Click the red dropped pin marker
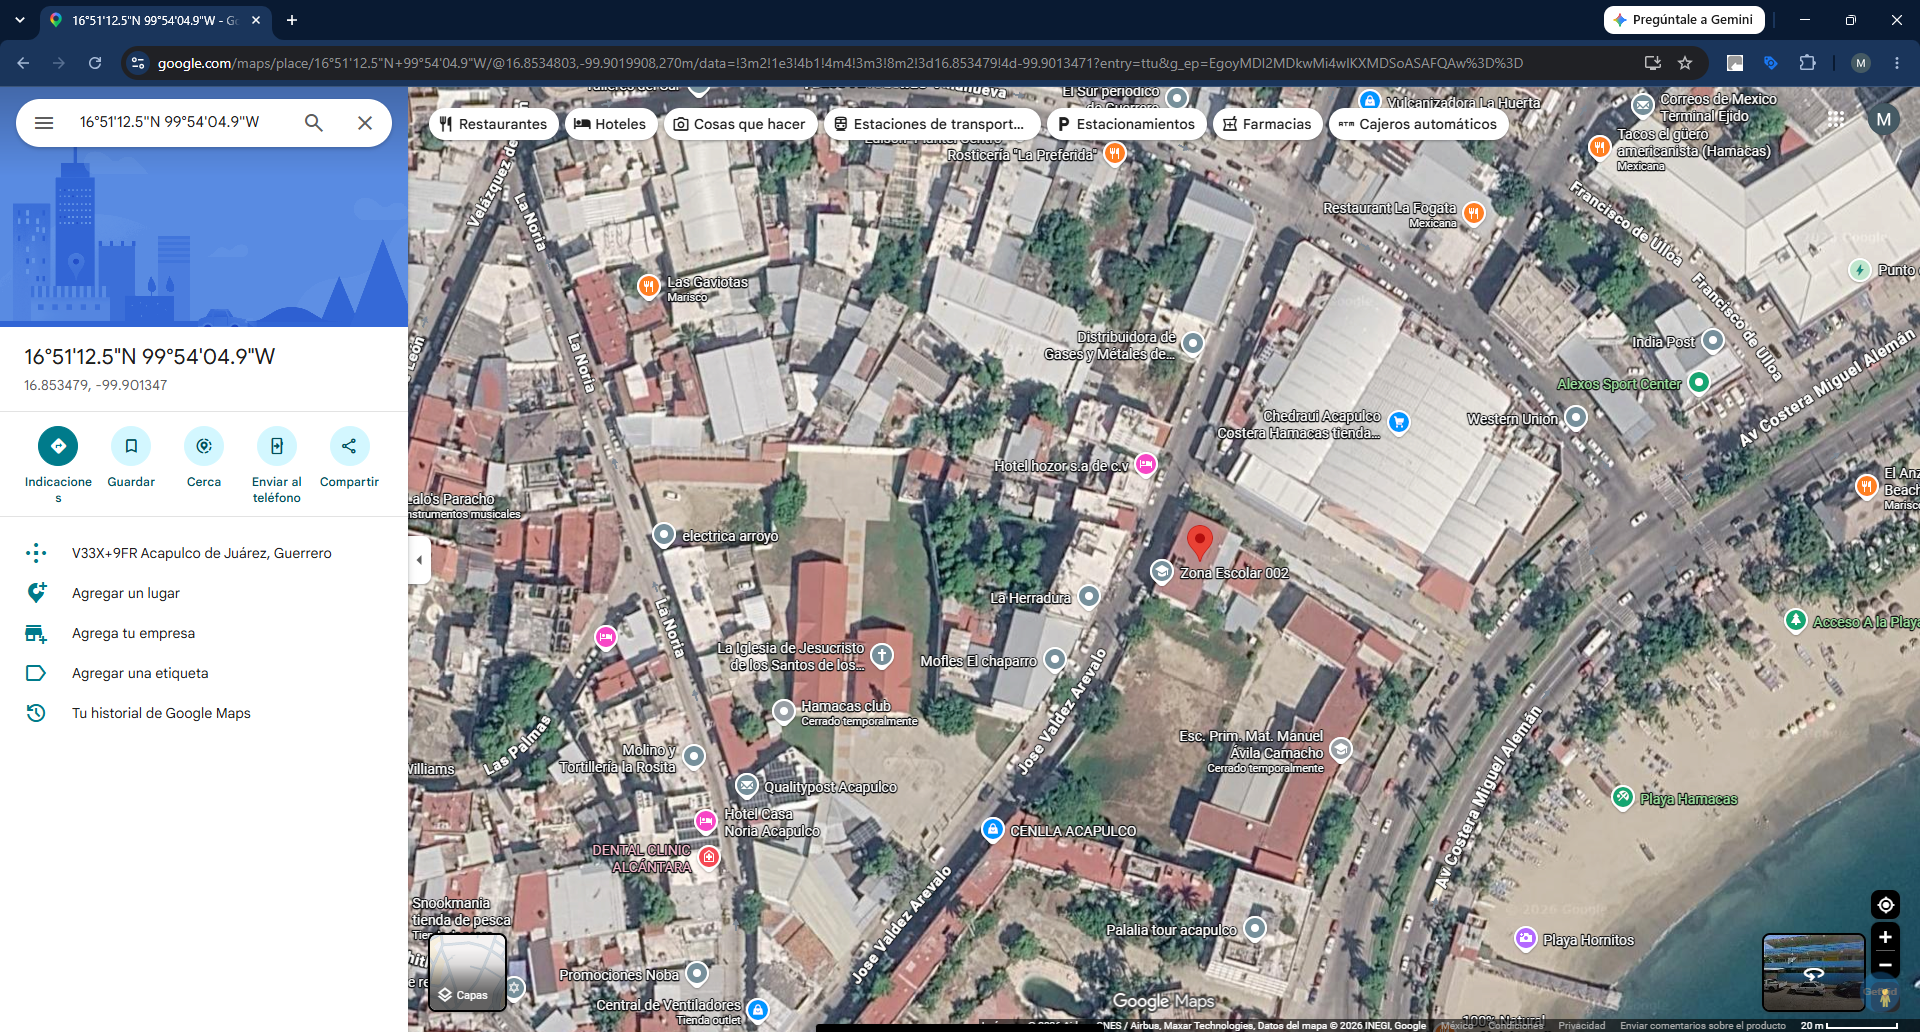The image size is (1920, 1032). [x=1199, y=541]
